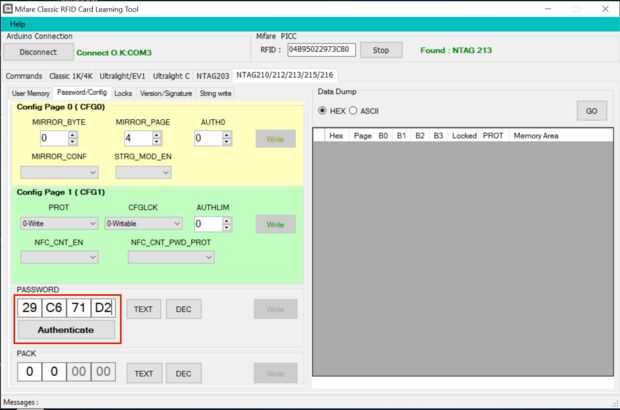This screenshot has width=620, height=410.
Task: Click the Authenticate button
Action: 66,330
